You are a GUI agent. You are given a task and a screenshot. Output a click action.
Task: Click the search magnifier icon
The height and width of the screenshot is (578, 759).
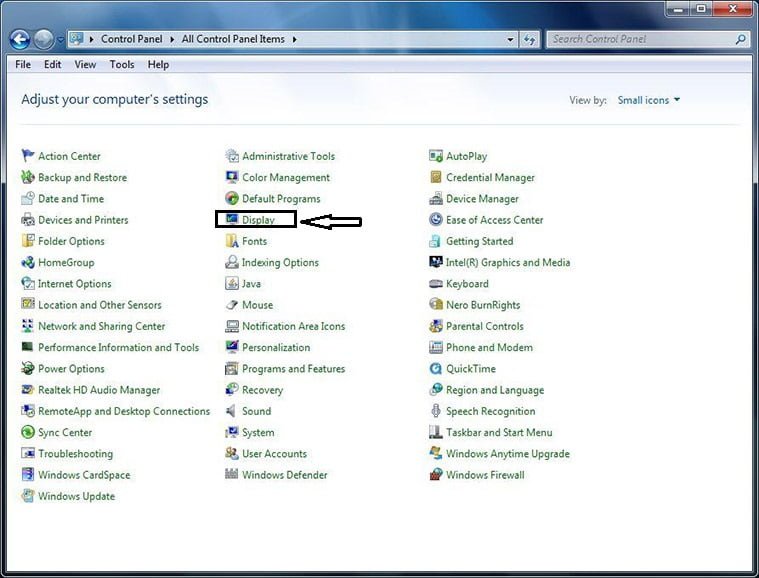(741, 39)
